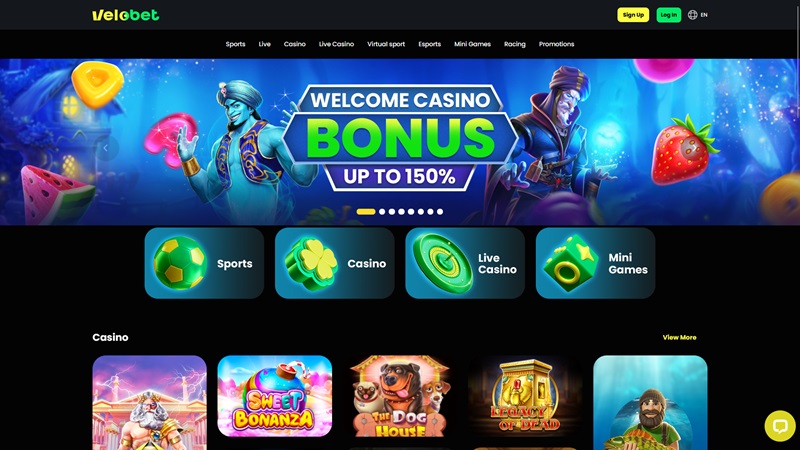Click the globe language icon
This screenshot has width=800, height=450.
coord(692,15)
